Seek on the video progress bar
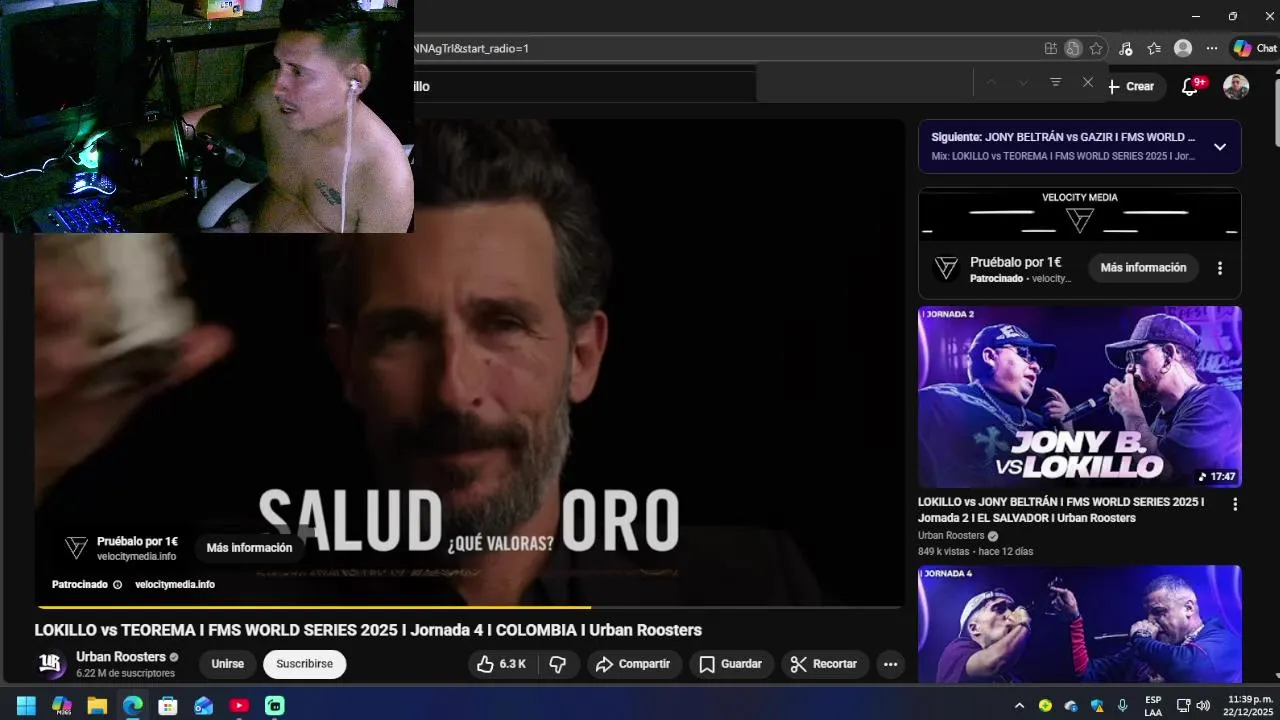 [x=469, y=606]
